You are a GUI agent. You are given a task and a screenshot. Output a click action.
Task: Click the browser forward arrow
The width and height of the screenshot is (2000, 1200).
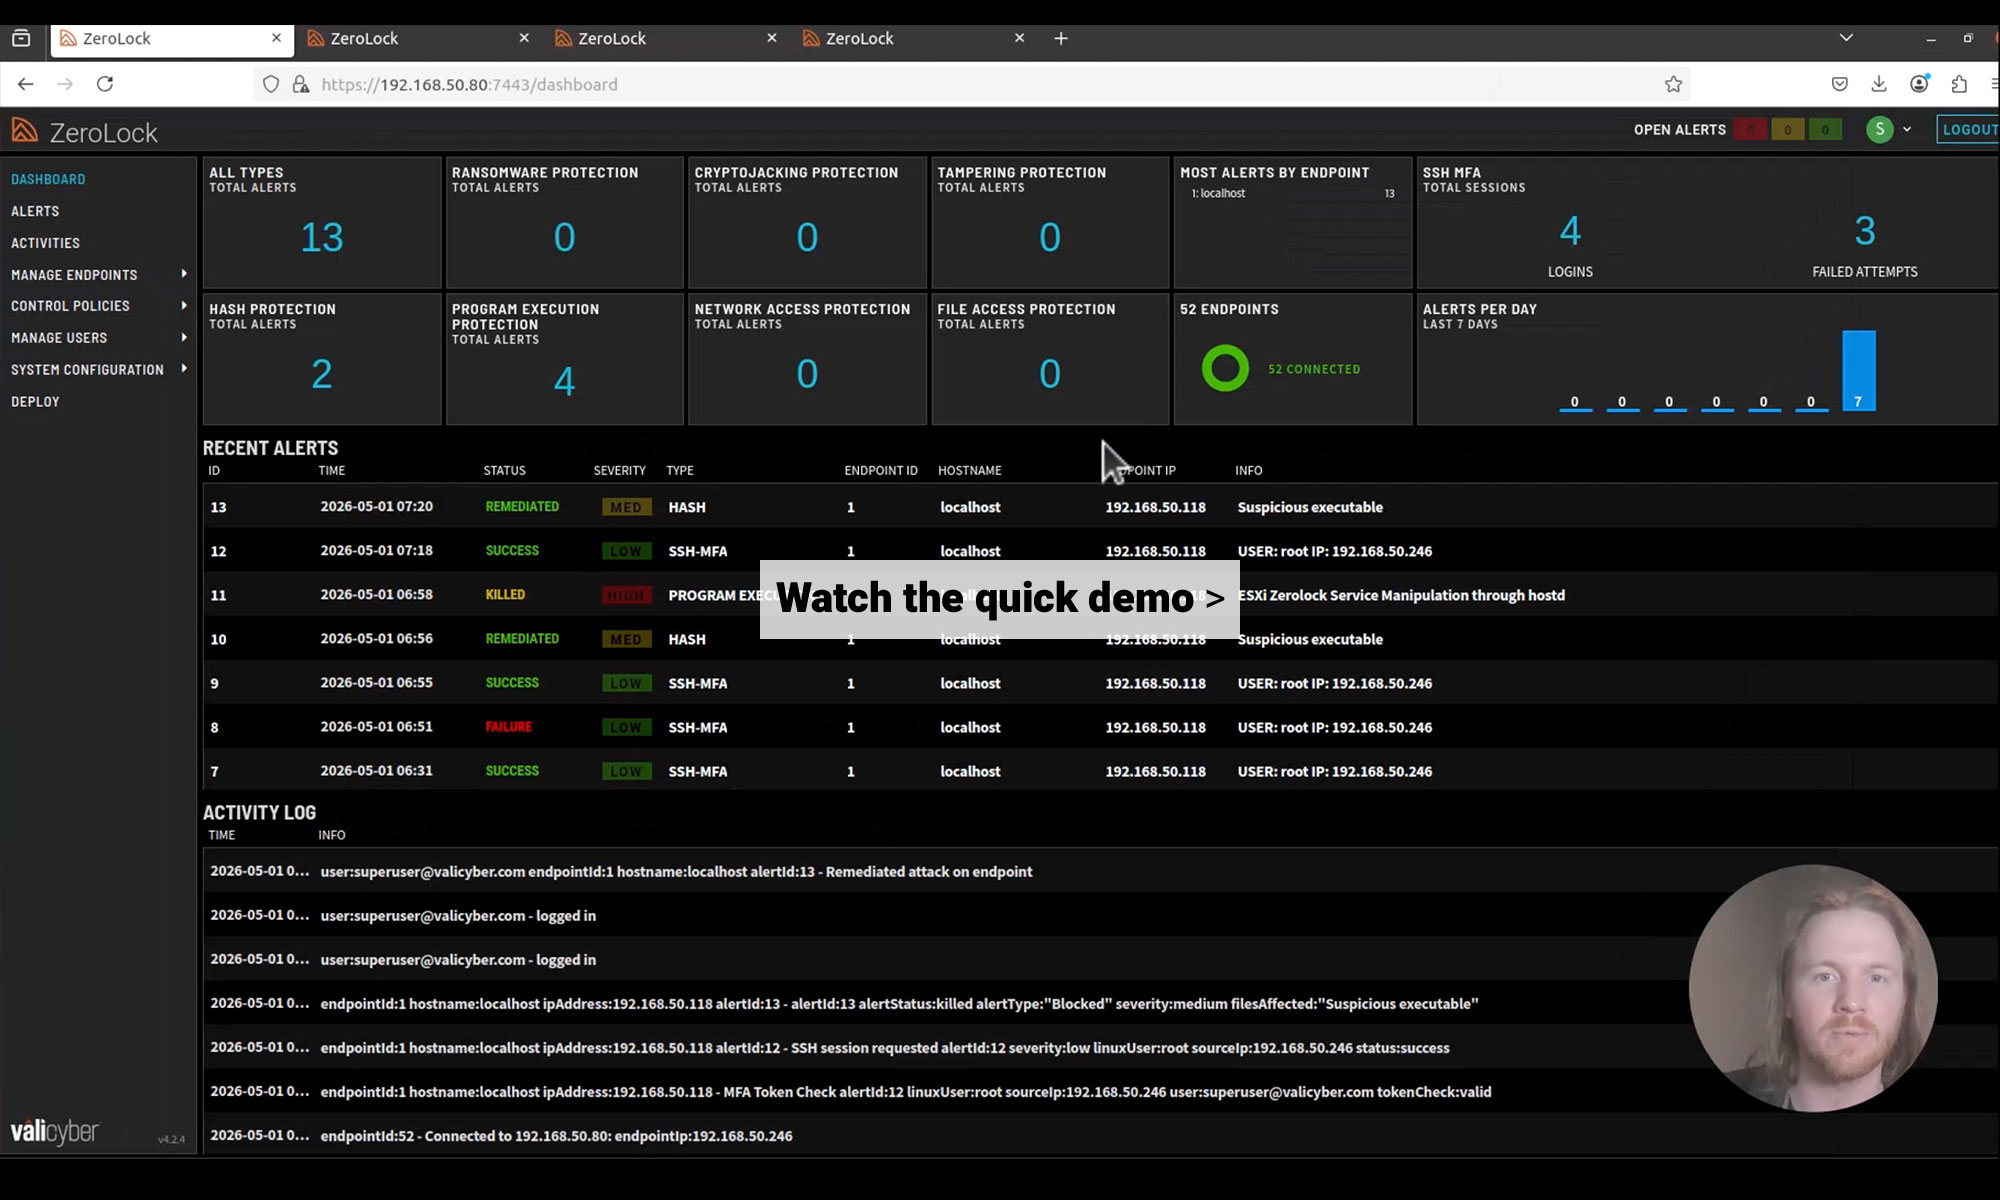point(65,84)
